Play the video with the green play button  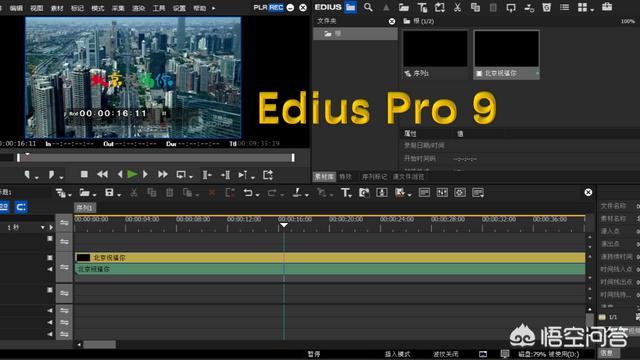(132, 175)
